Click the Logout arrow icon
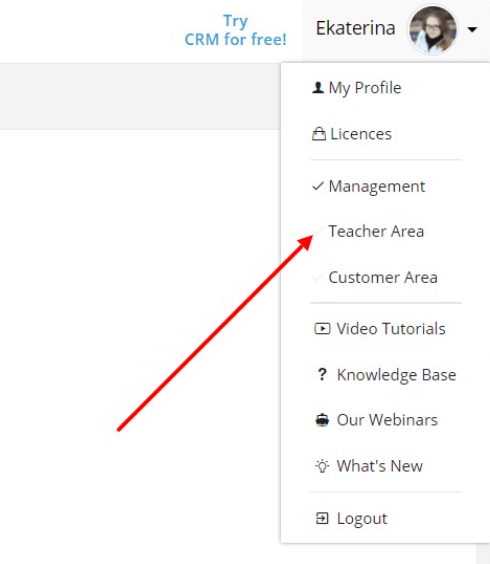 pyautogui.click(x=322, y=518)
